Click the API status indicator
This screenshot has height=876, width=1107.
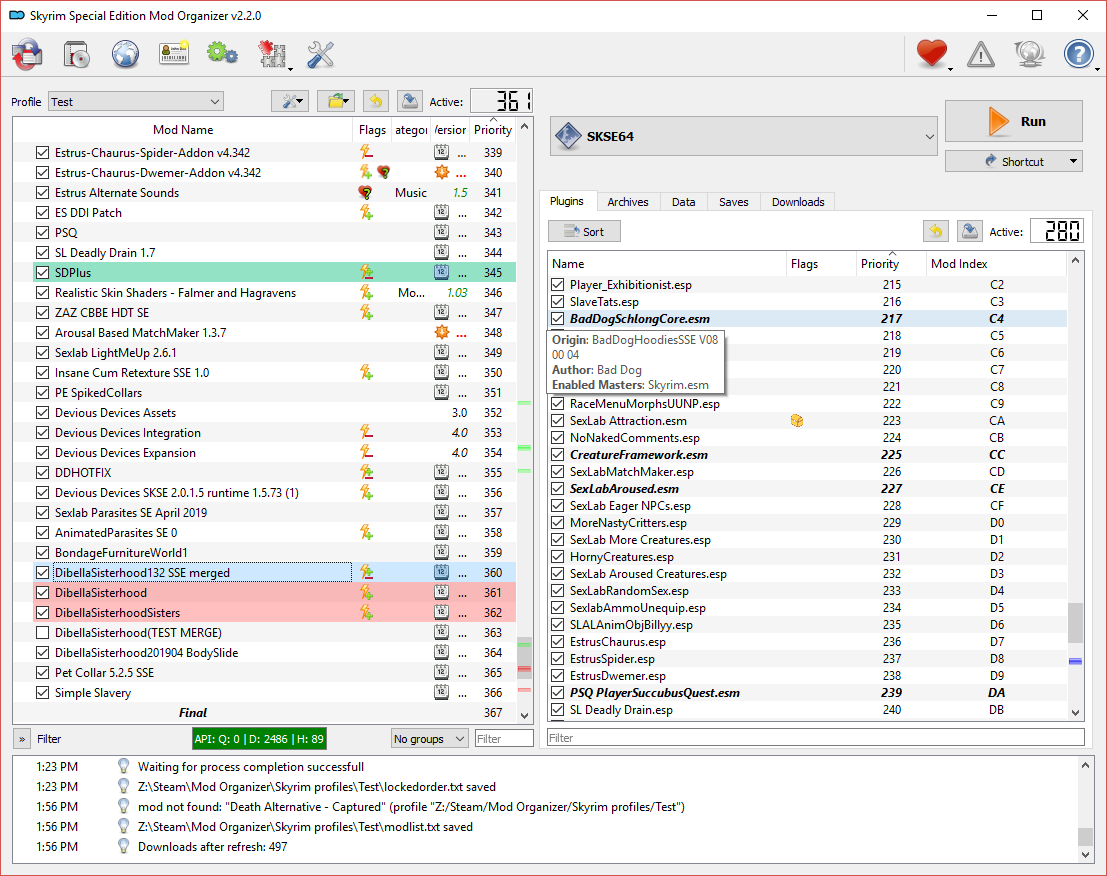pos(259,739)
